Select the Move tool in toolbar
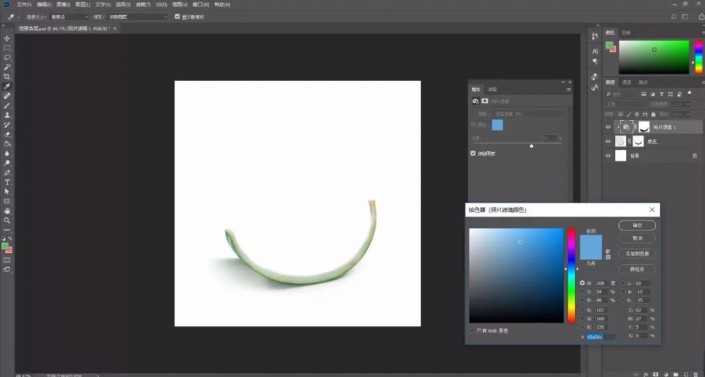The width and height of the screenshot is (705, 377). [7, 39]
